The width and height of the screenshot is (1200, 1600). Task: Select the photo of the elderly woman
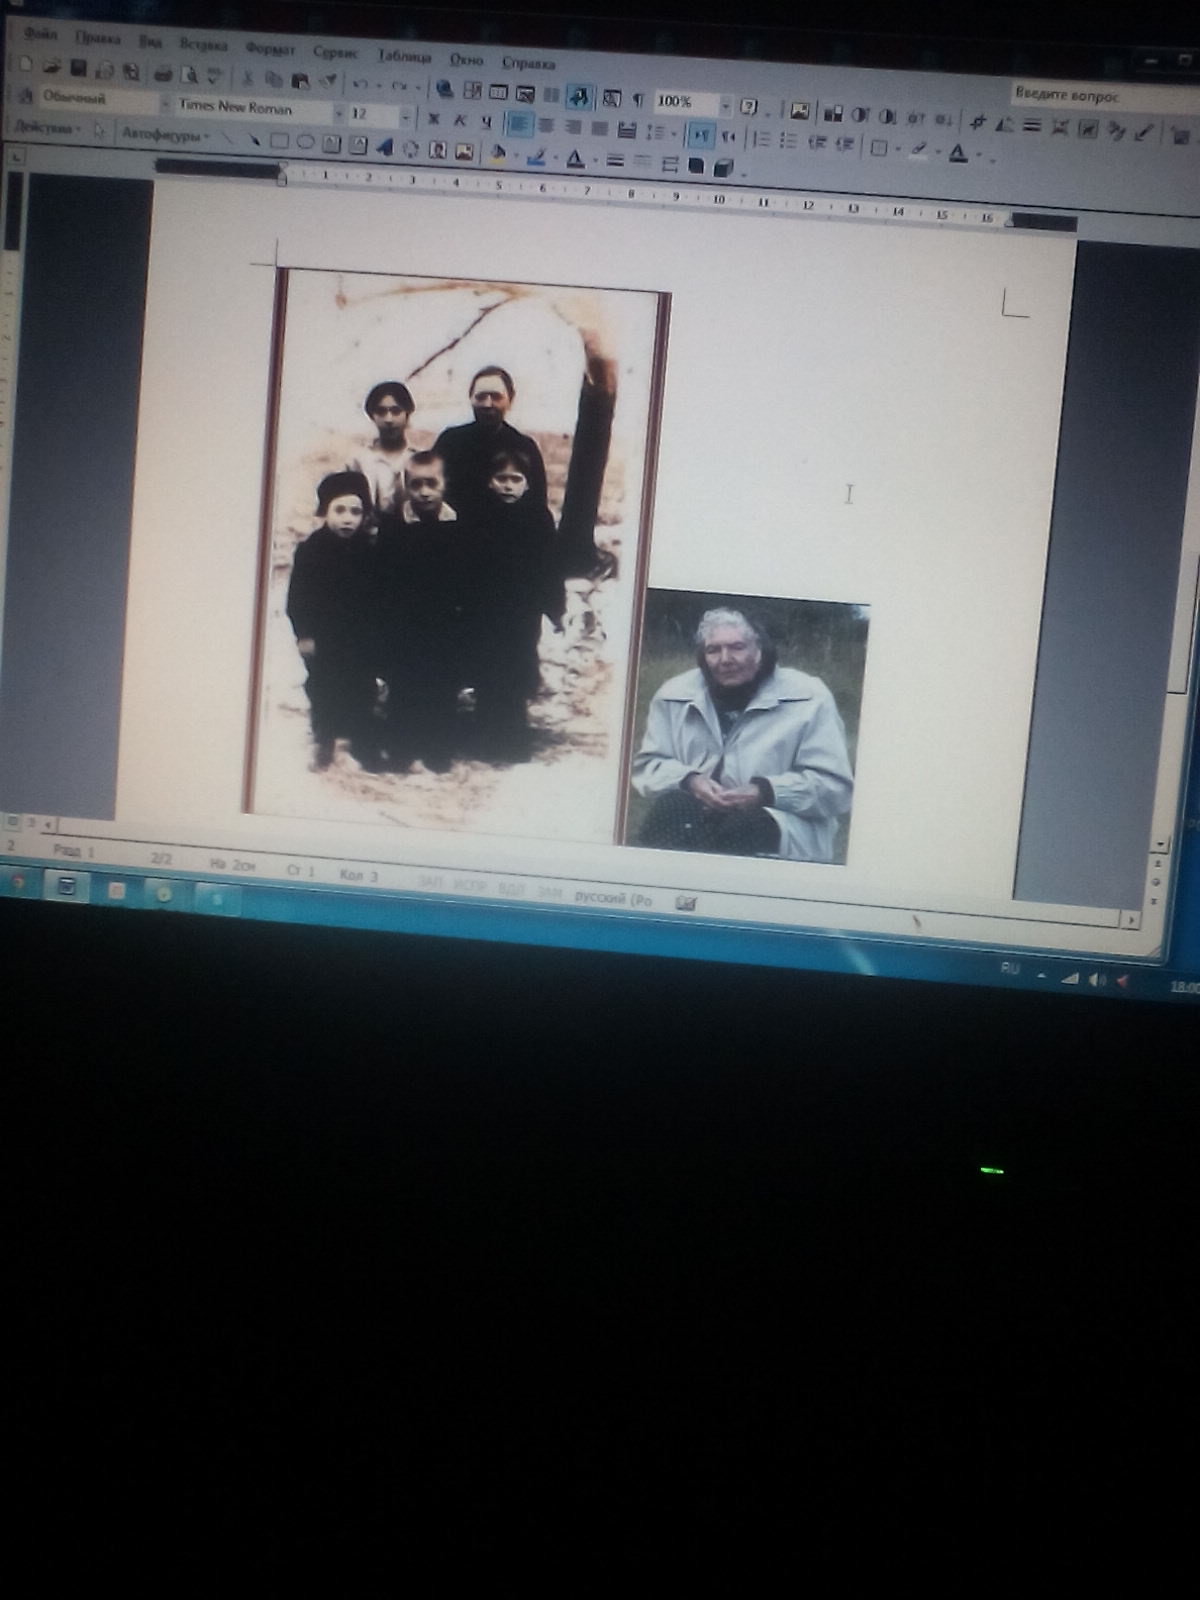pyautogui.click(x=748, y=725)
